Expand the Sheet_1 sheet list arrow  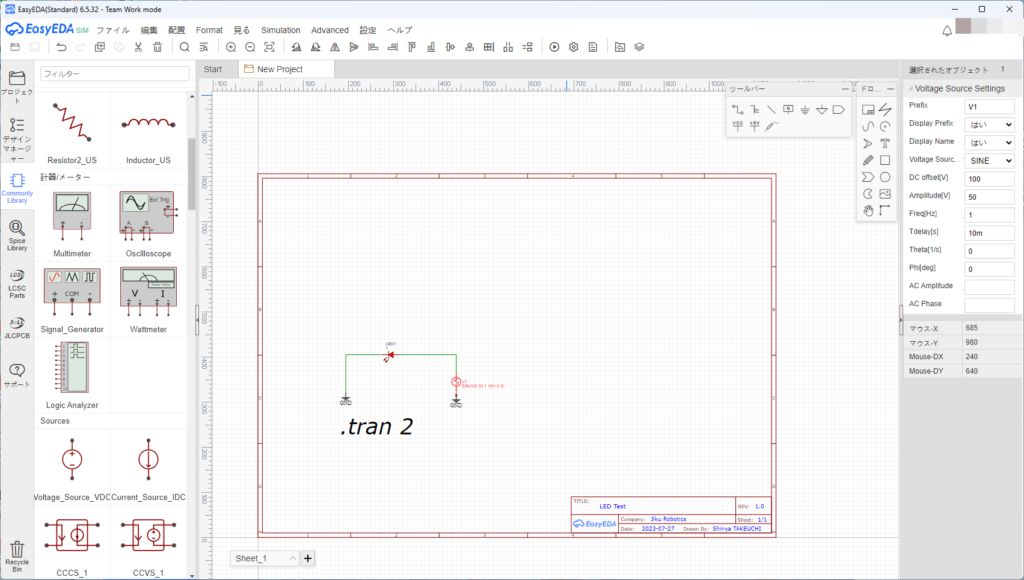[292, 558]
